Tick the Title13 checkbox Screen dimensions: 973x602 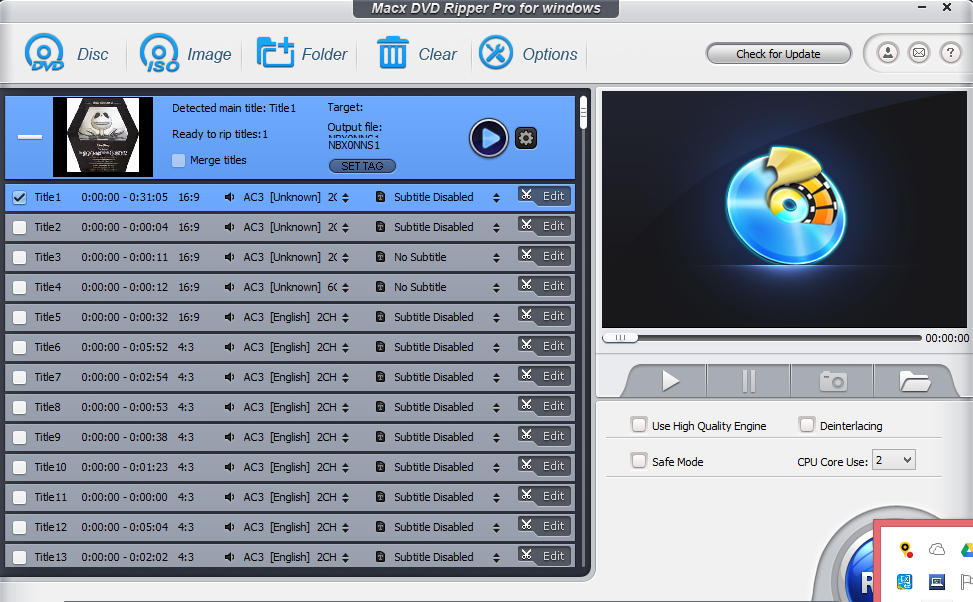tap(20, 557)
